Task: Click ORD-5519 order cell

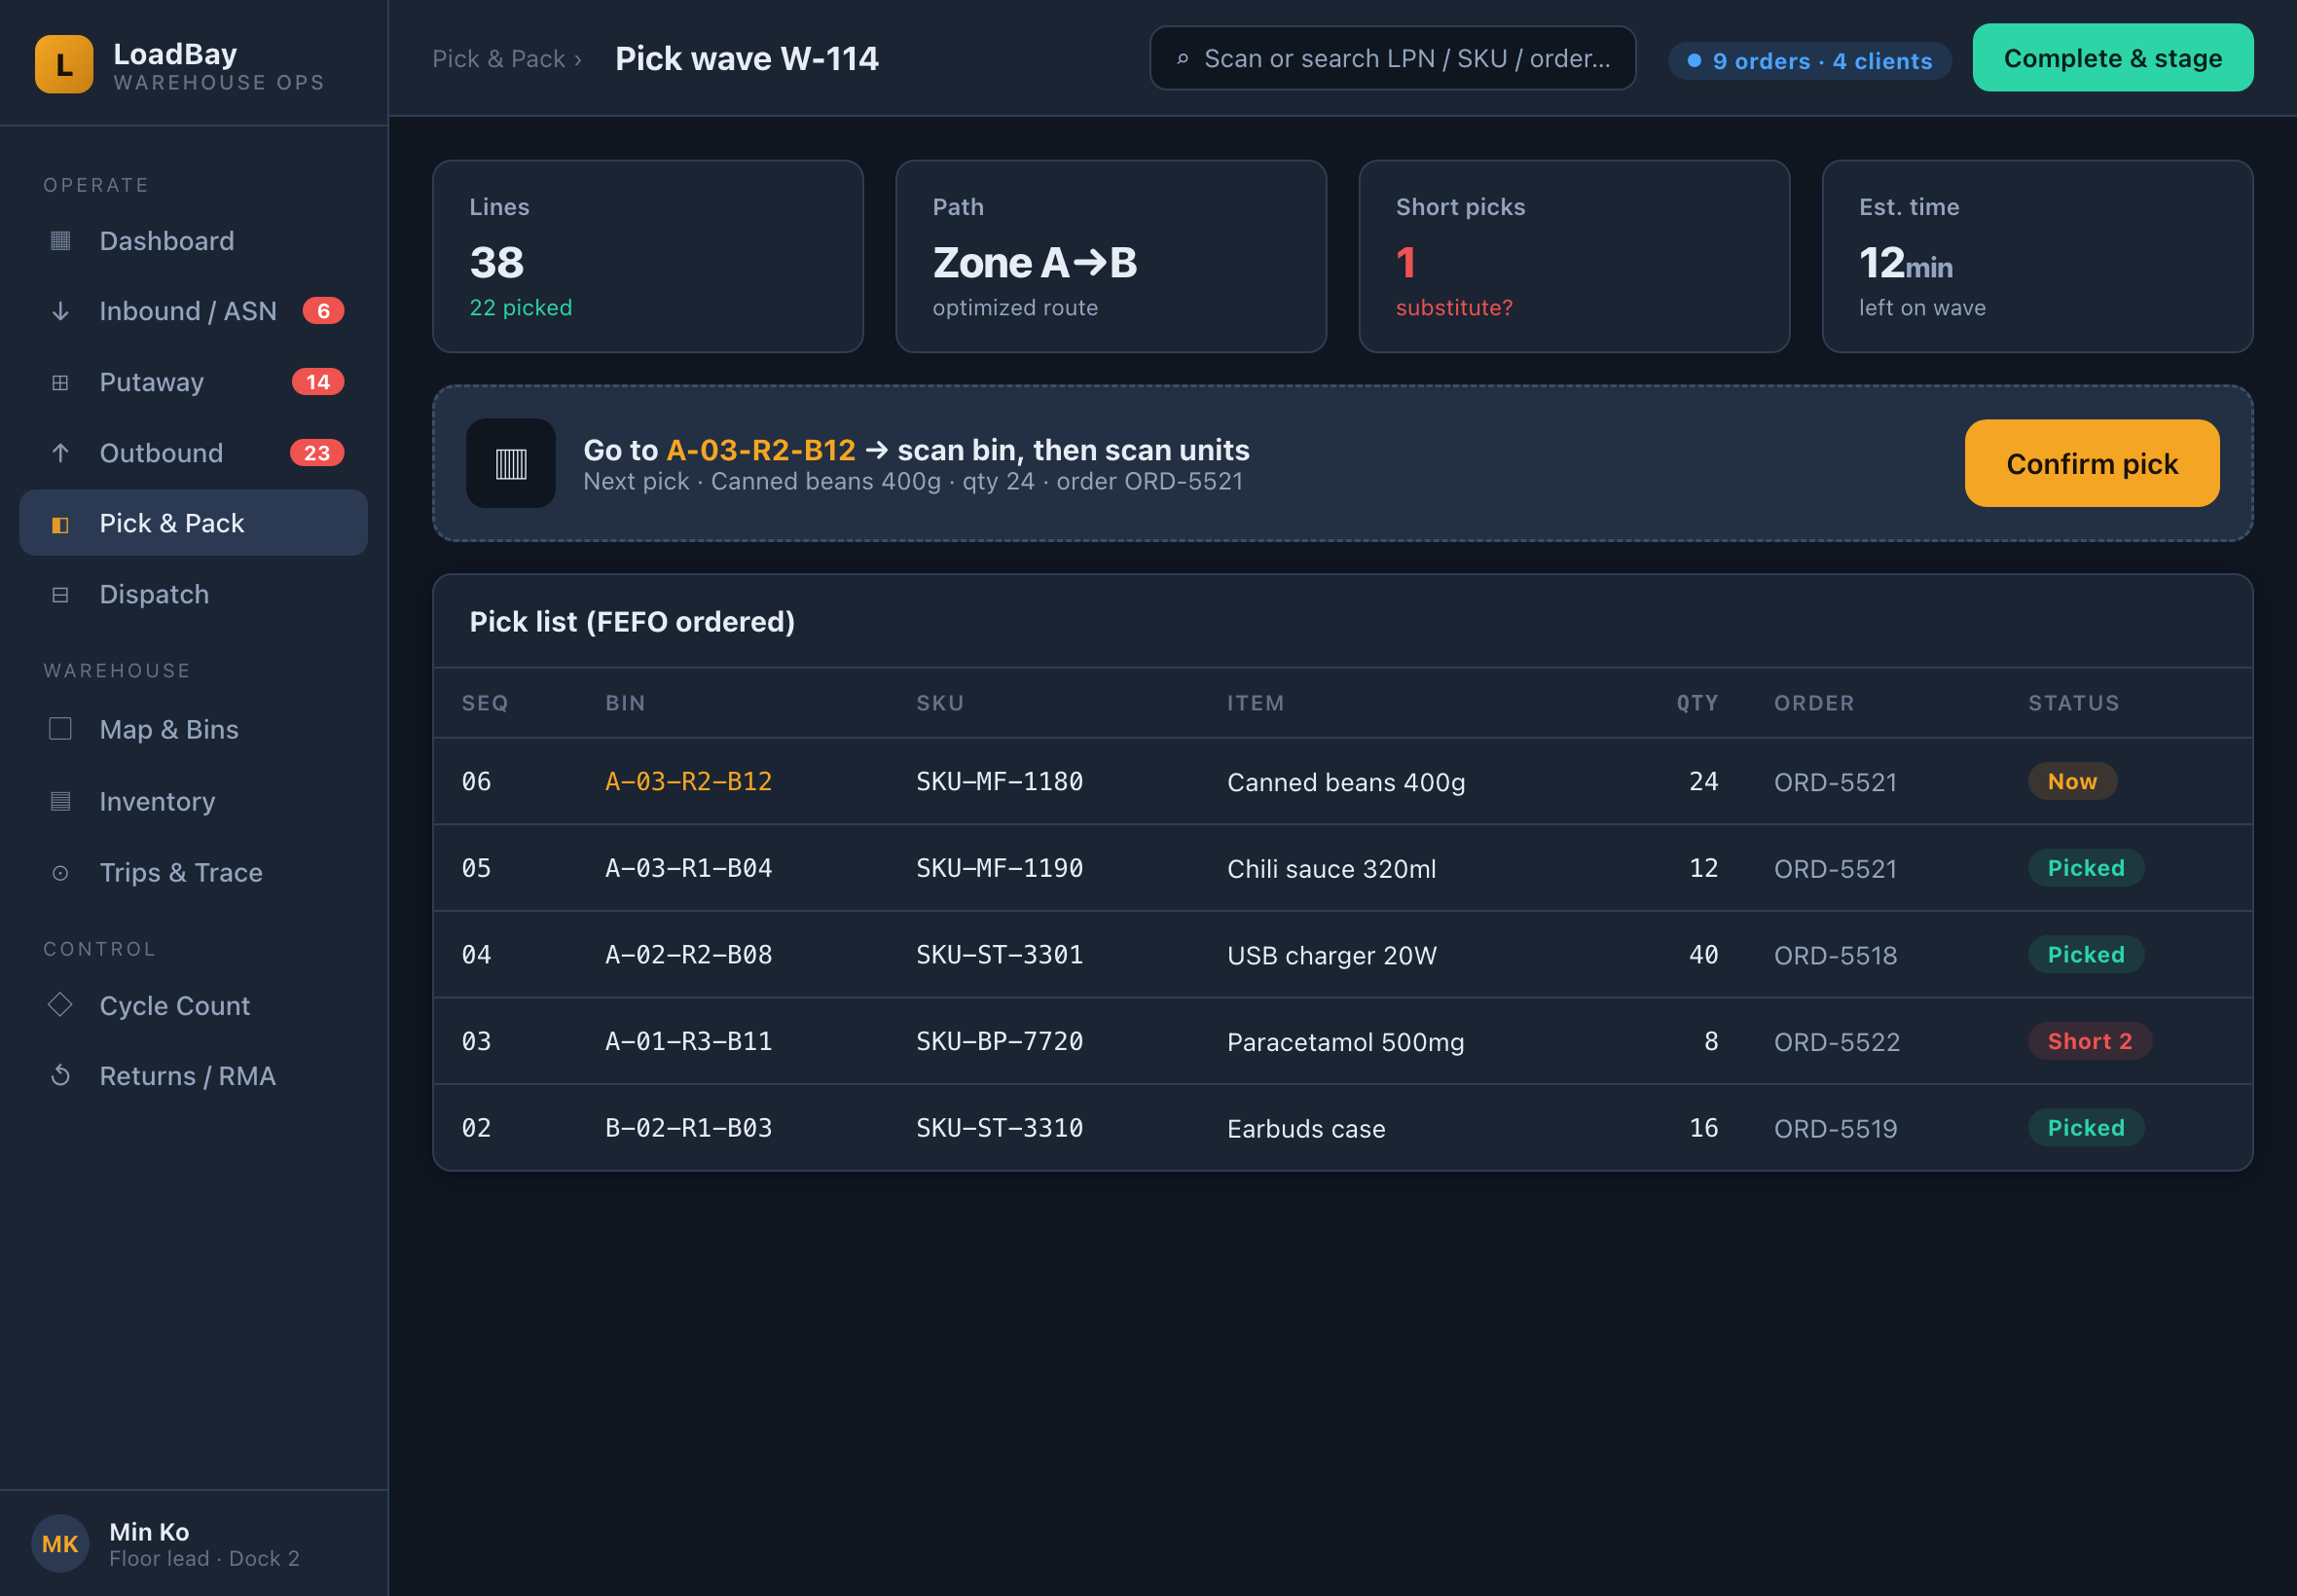Action: (x=1835, y=1128)
